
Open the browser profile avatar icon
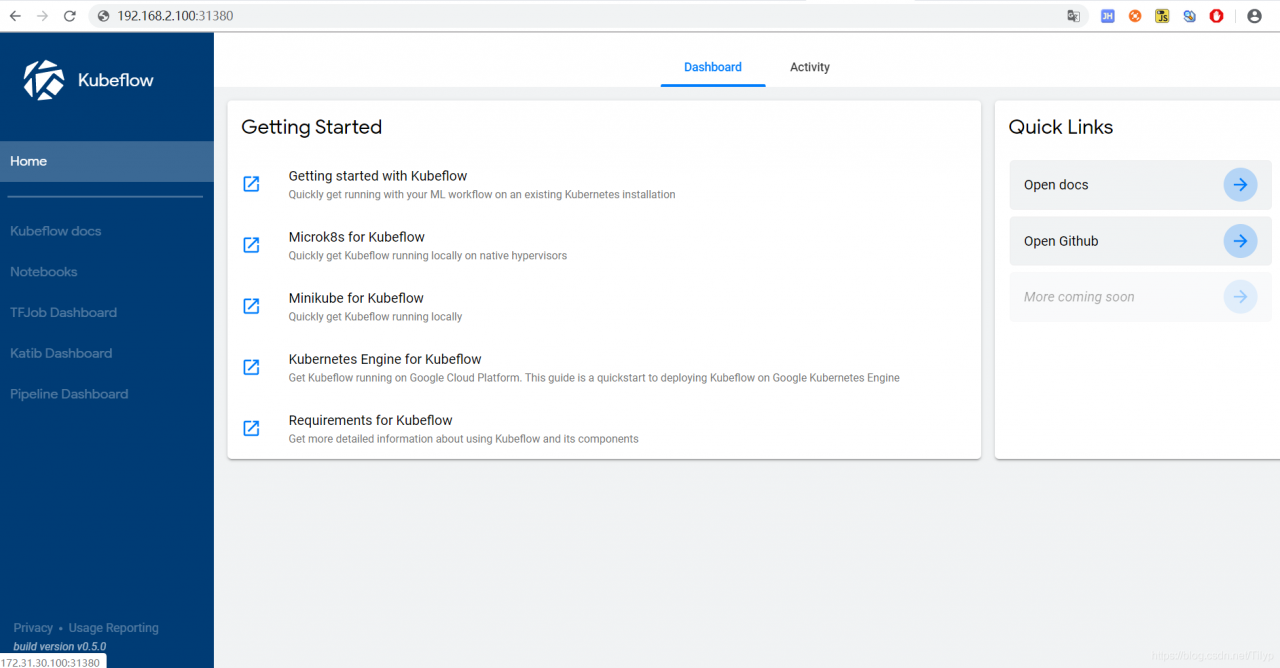click(x=1254, y=16)
